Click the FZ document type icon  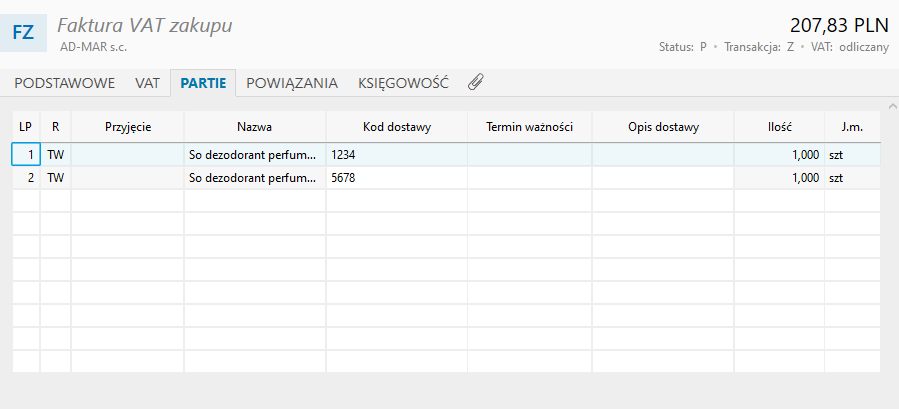click(x=22, y=33)
